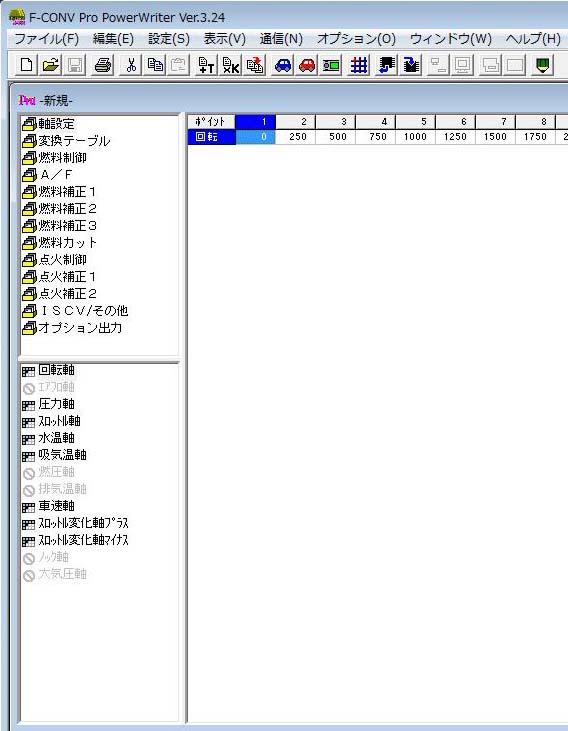Click the red car toolbar icon
This screenshot has height=731, width=568.
(307, 65)
